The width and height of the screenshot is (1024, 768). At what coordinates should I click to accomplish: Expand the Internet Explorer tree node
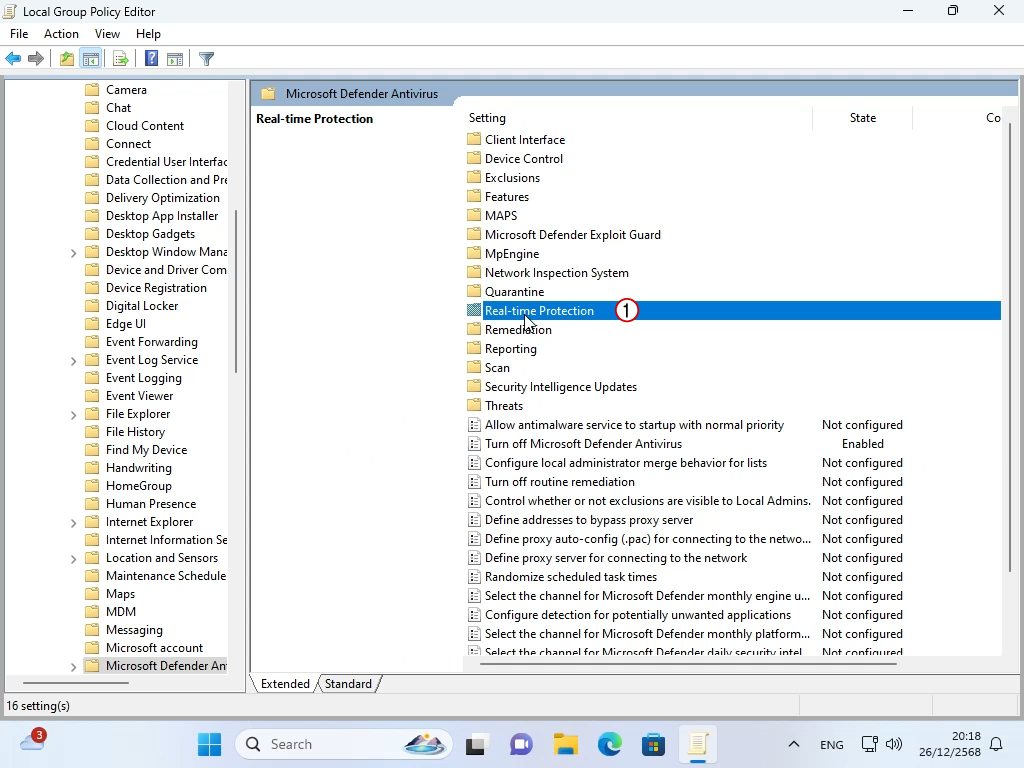[74, 523]
